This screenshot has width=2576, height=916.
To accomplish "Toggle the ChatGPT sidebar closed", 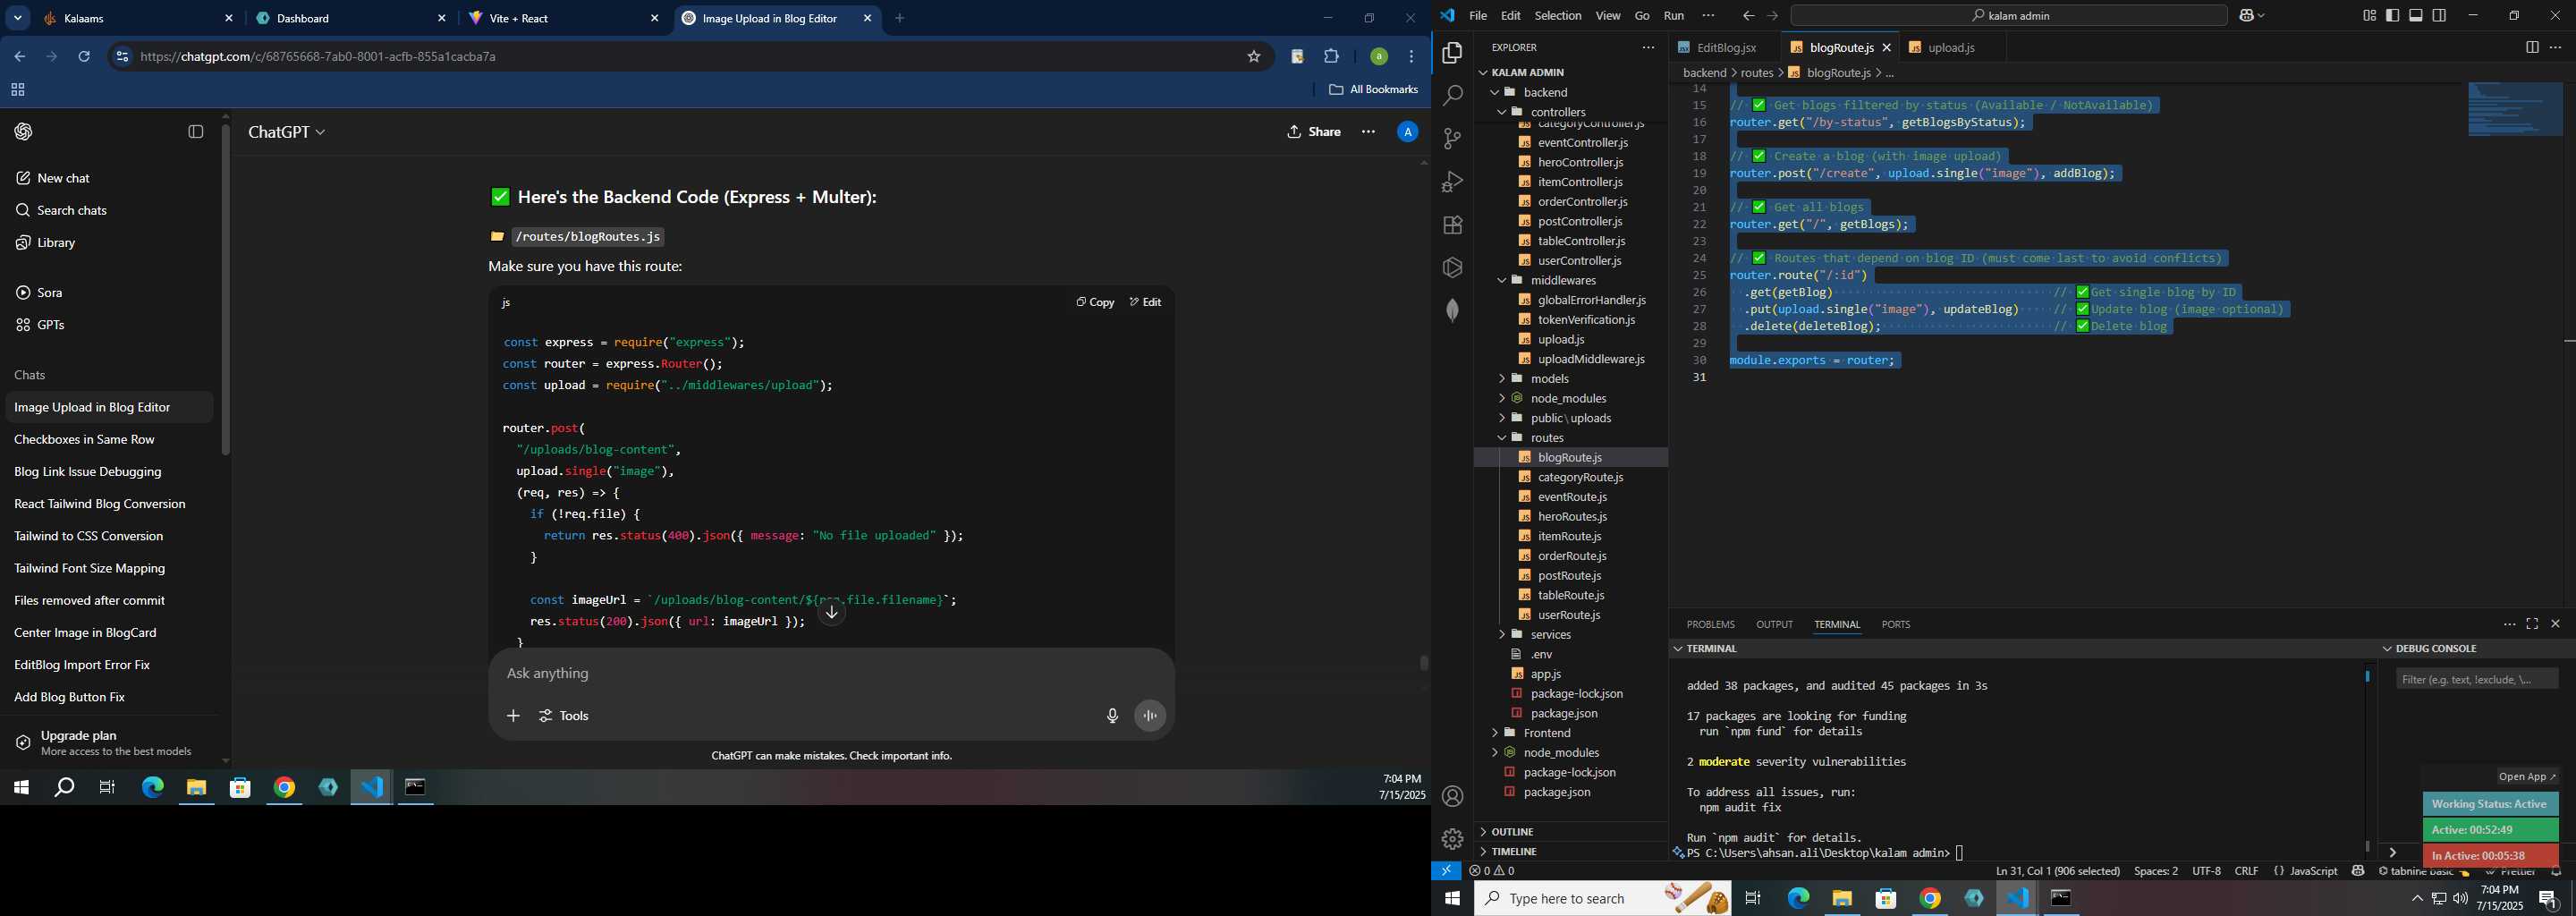I will pos(196,132).
